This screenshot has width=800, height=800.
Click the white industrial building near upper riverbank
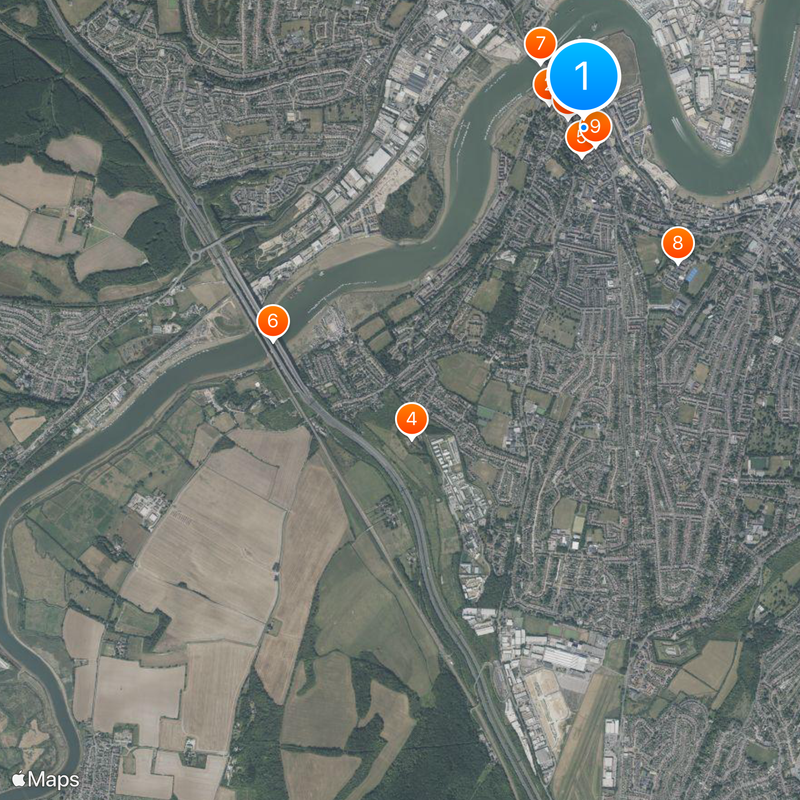[x=378, y=161]
